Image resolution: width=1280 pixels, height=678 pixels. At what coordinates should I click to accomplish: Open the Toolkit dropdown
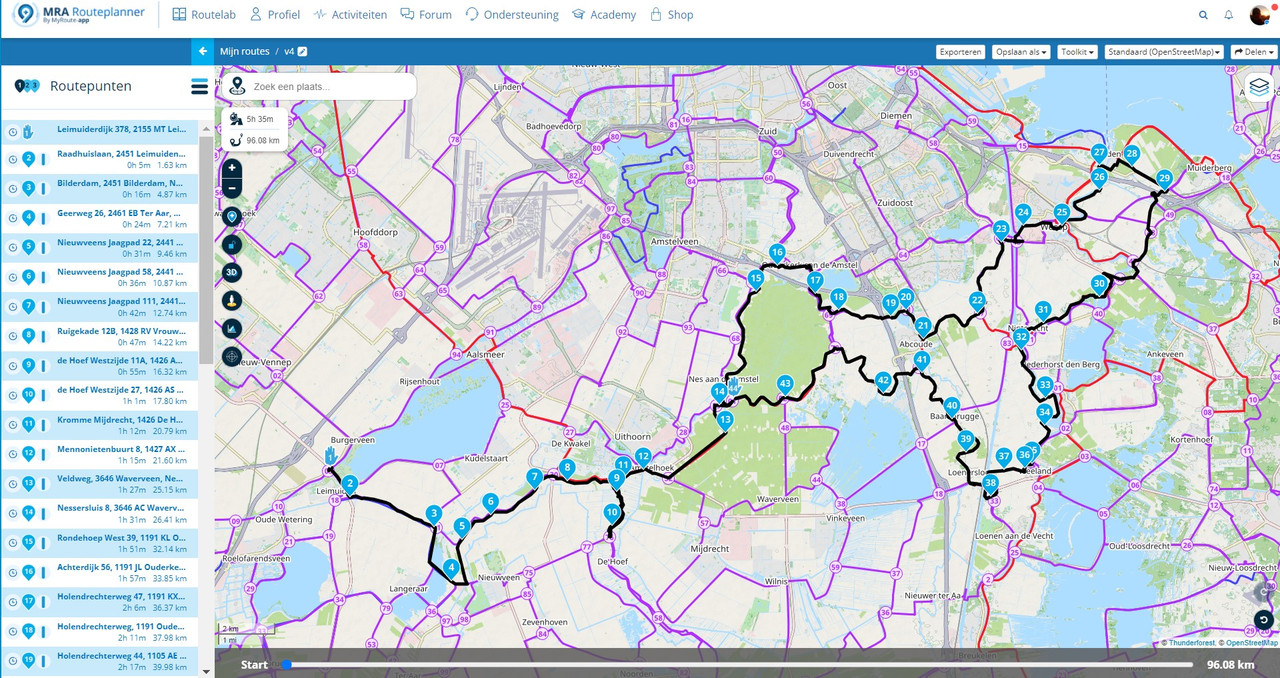[x=1078, y=51]
